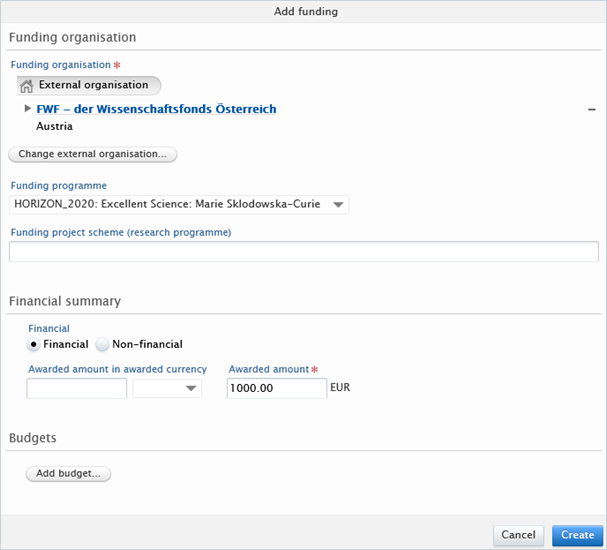
Task: Remove the organisation with the minus icon
Action: (x=591, y=109)
